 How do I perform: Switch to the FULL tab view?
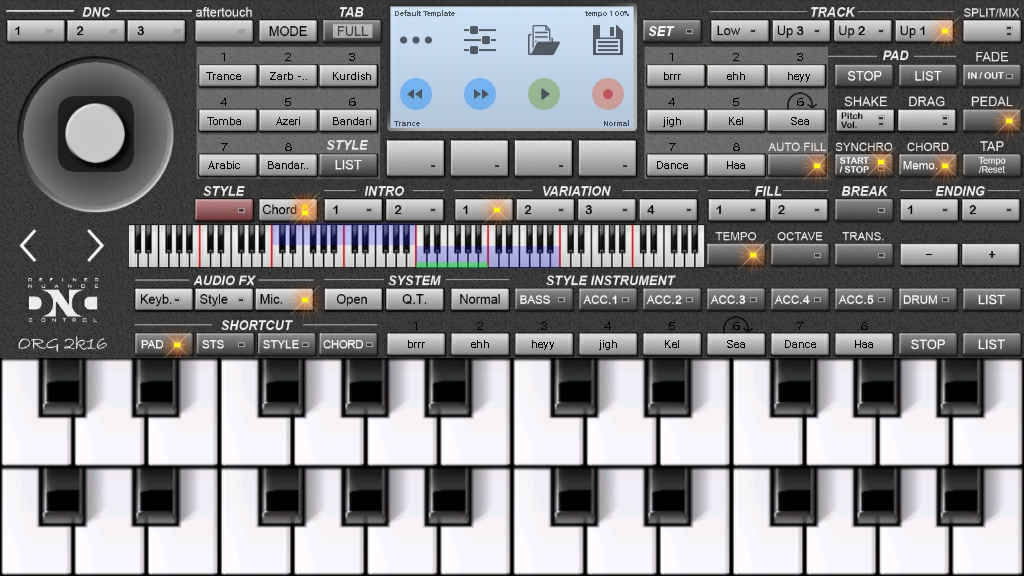pyautogui.click(x=352, y=31)
